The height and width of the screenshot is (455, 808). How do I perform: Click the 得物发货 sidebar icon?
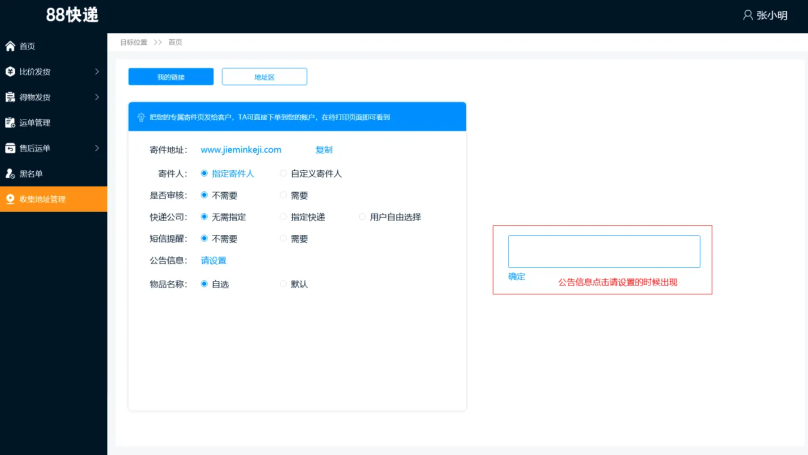[10, 97]
